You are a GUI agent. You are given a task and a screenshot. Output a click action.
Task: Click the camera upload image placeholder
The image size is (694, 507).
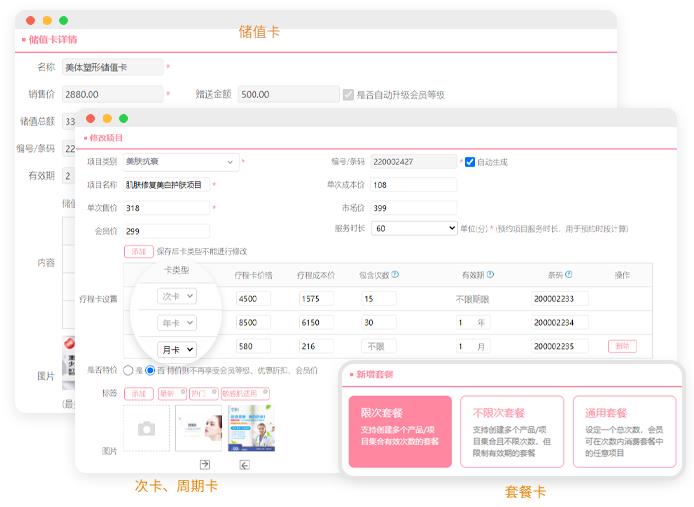tap(146, 428)
